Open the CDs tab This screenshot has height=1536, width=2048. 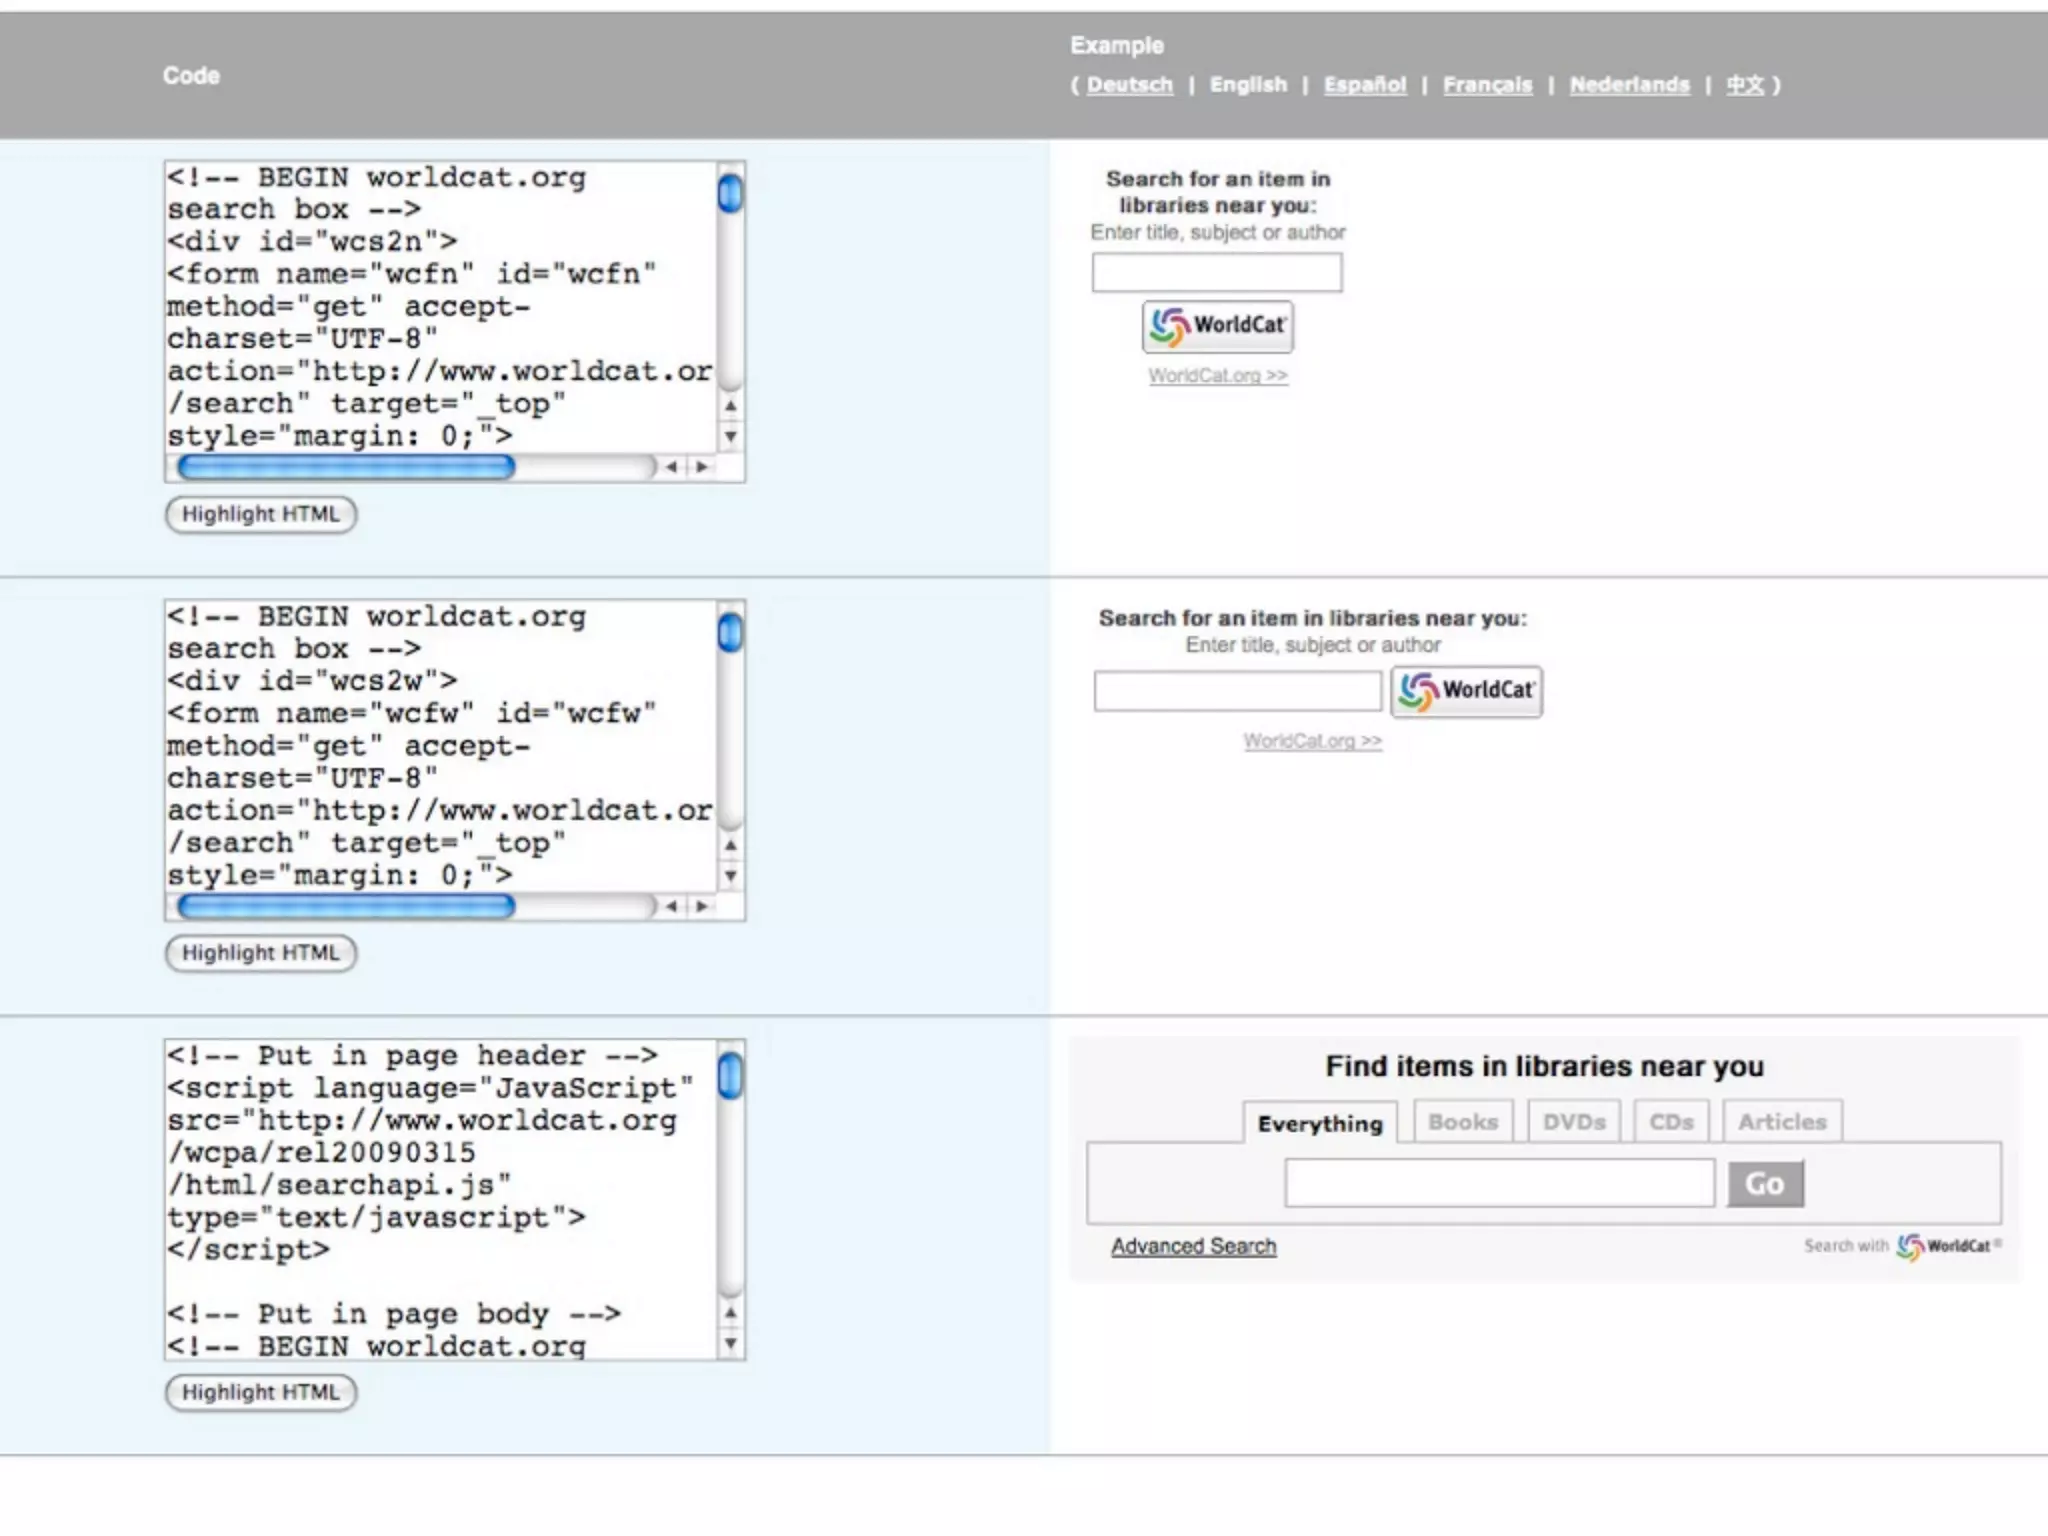(x=1671, y=1122)
